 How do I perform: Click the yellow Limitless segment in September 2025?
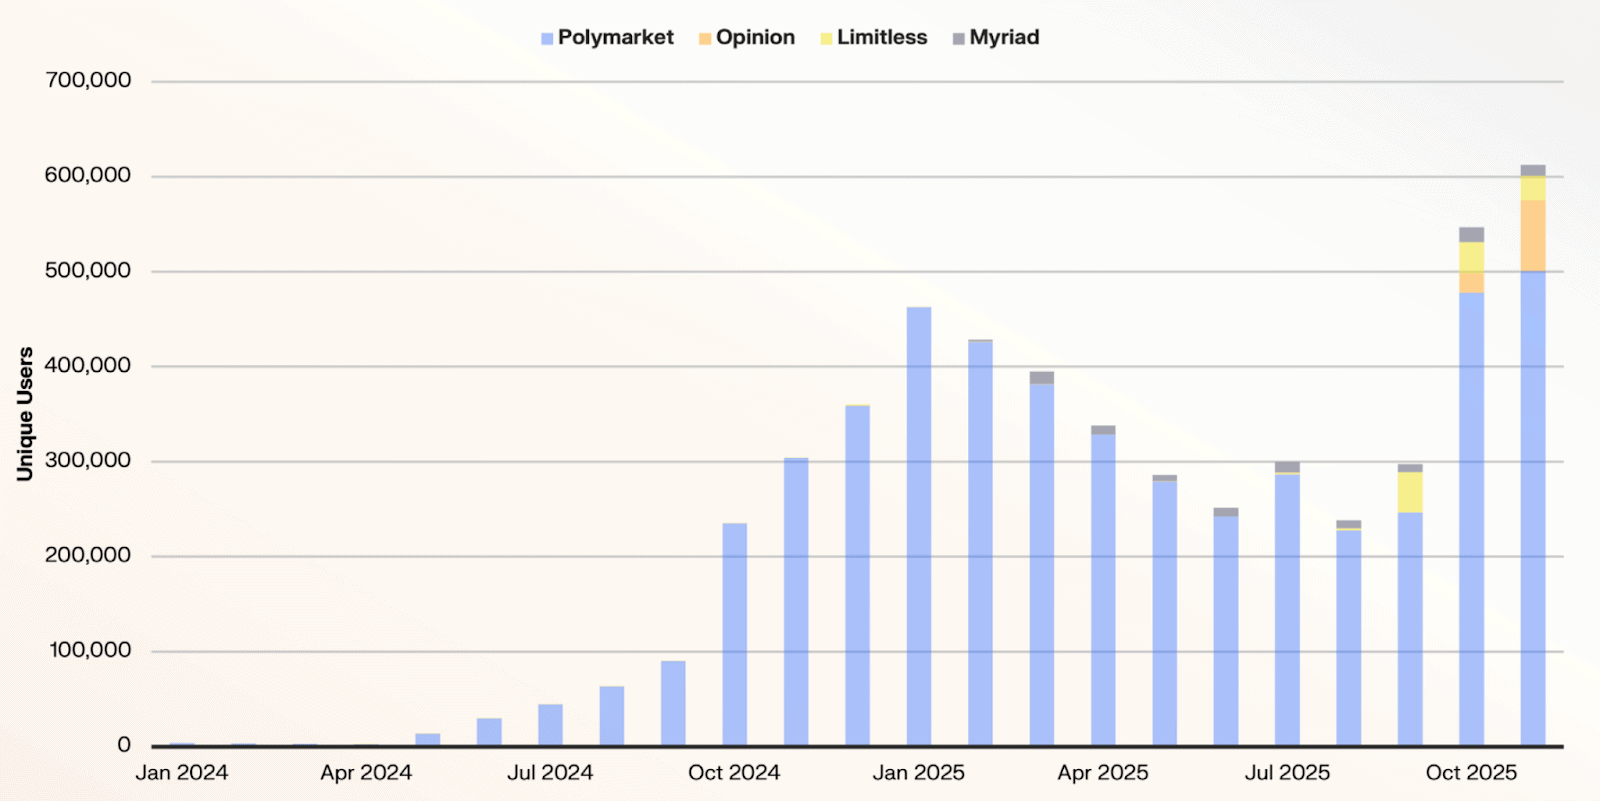tap(1410, 492)
